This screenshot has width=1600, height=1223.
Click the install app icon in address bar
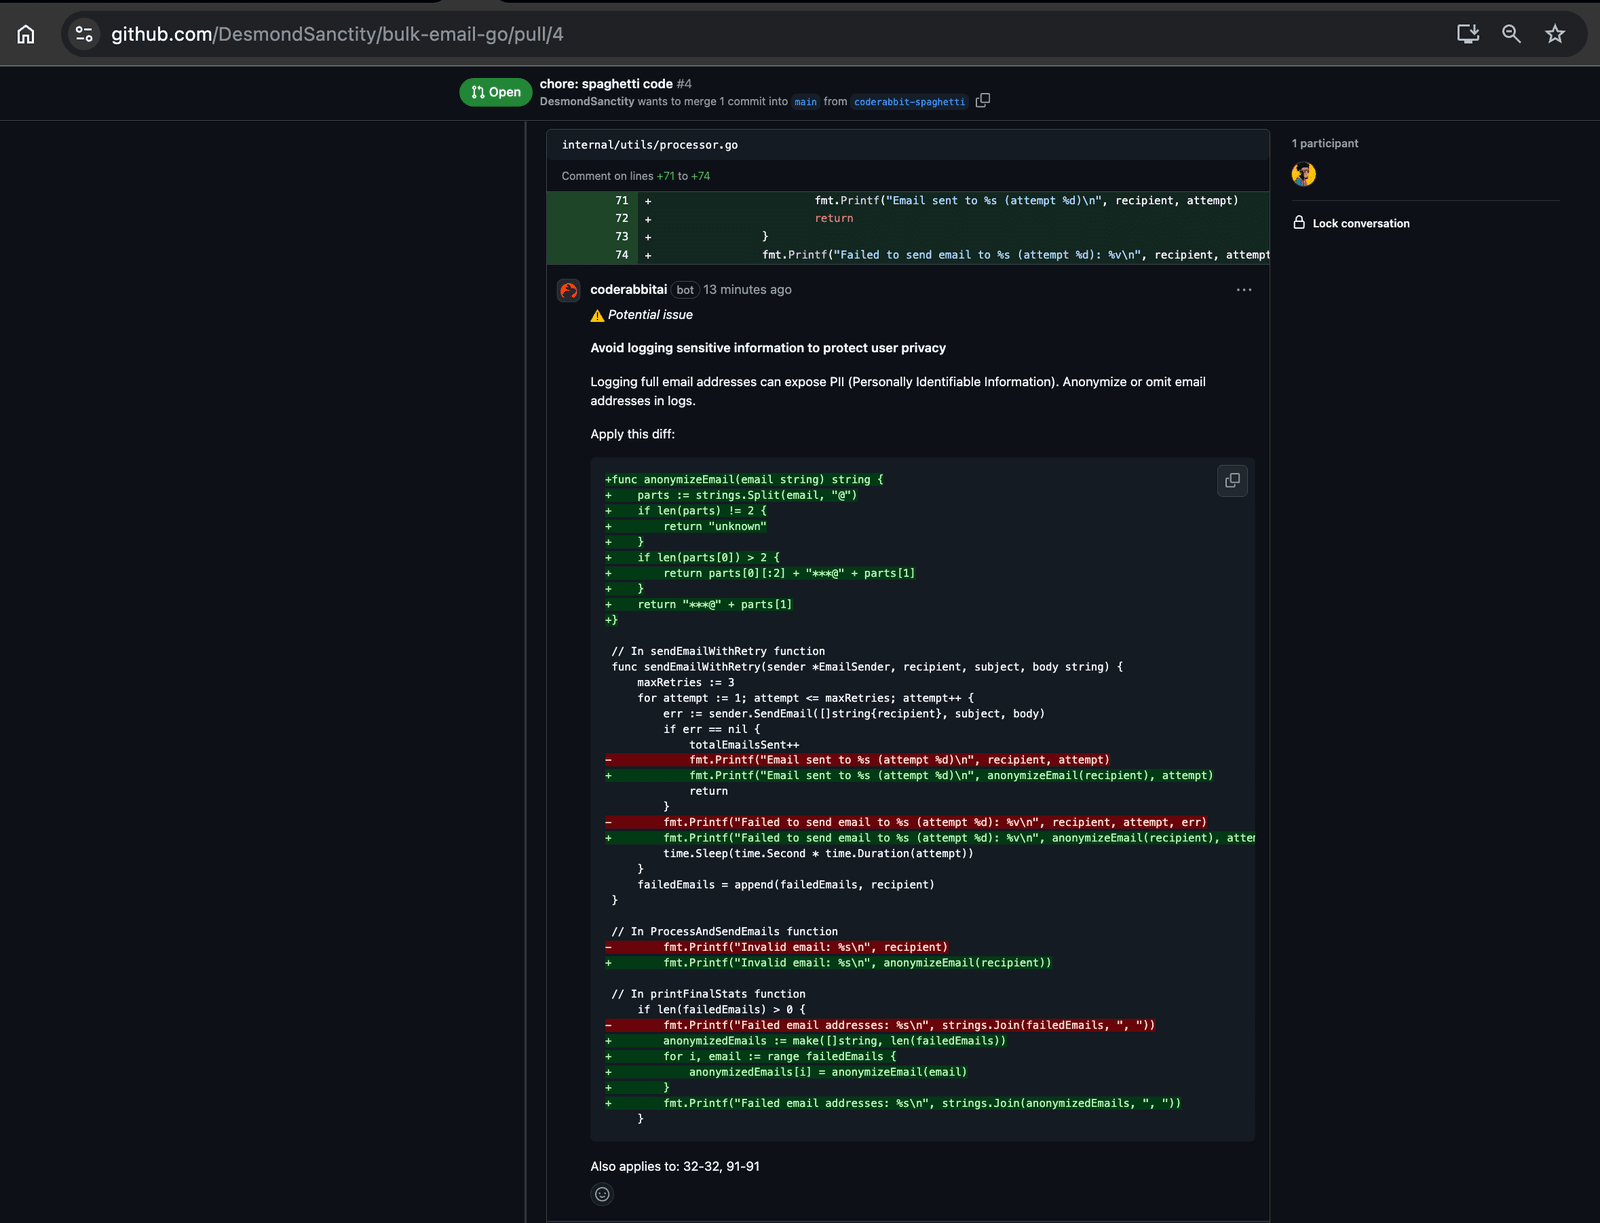[1467, 34]
